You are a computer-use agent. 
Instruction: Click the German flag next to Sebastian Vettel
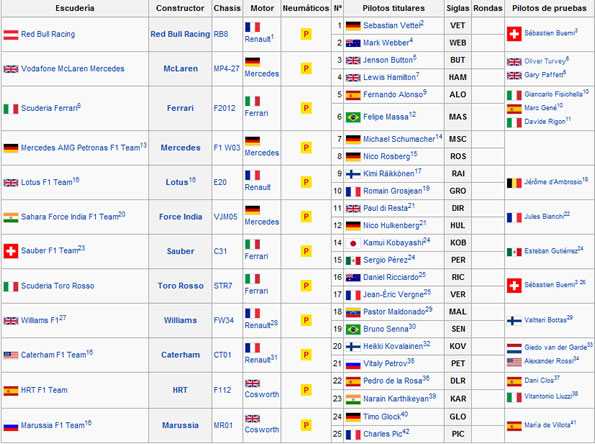click(353, 26)
